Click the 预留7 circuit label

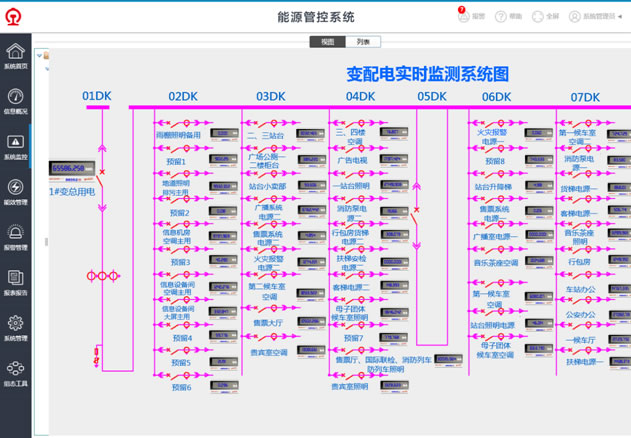click(354, 338)
